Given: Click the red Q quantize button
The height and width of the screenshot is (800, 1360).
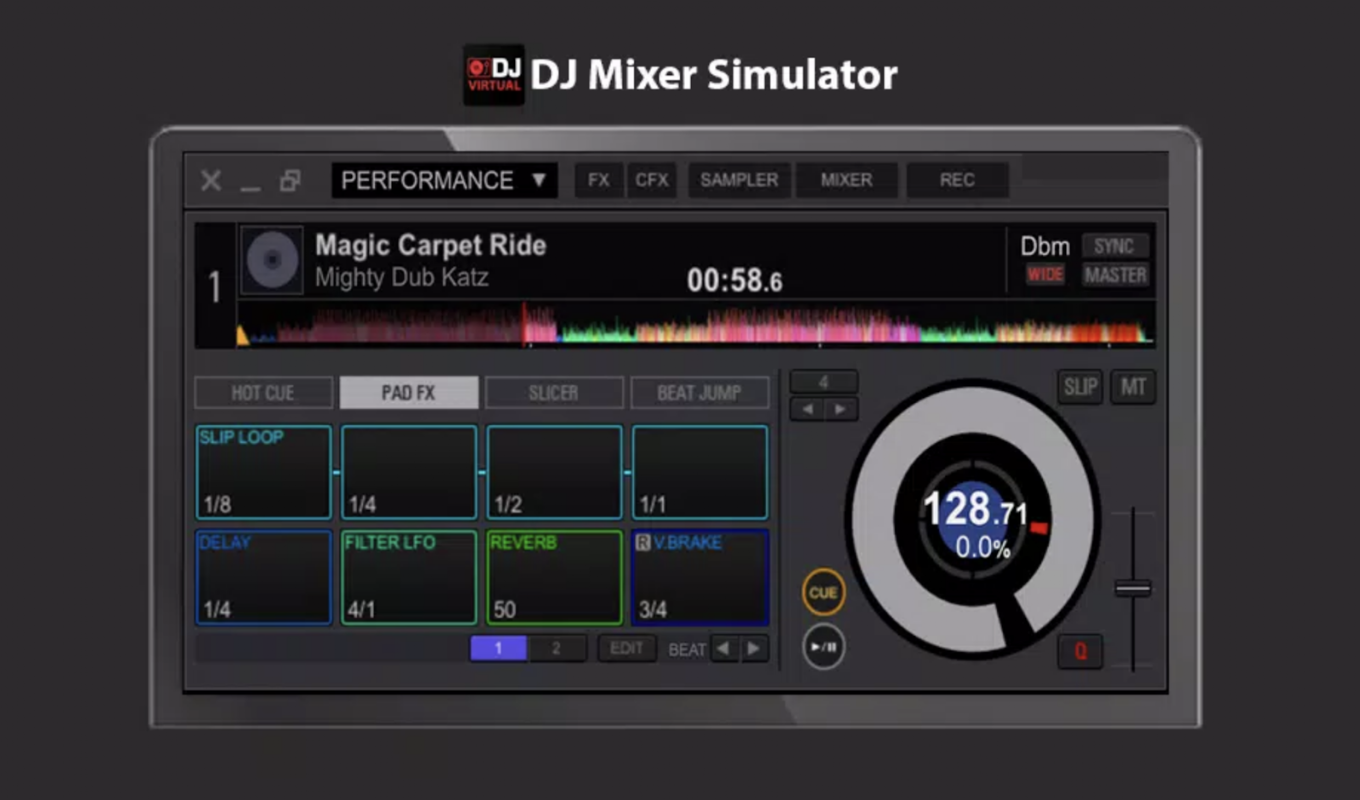Looking at the screenshot, I should pyautogui.click(x=1080, y=652).
